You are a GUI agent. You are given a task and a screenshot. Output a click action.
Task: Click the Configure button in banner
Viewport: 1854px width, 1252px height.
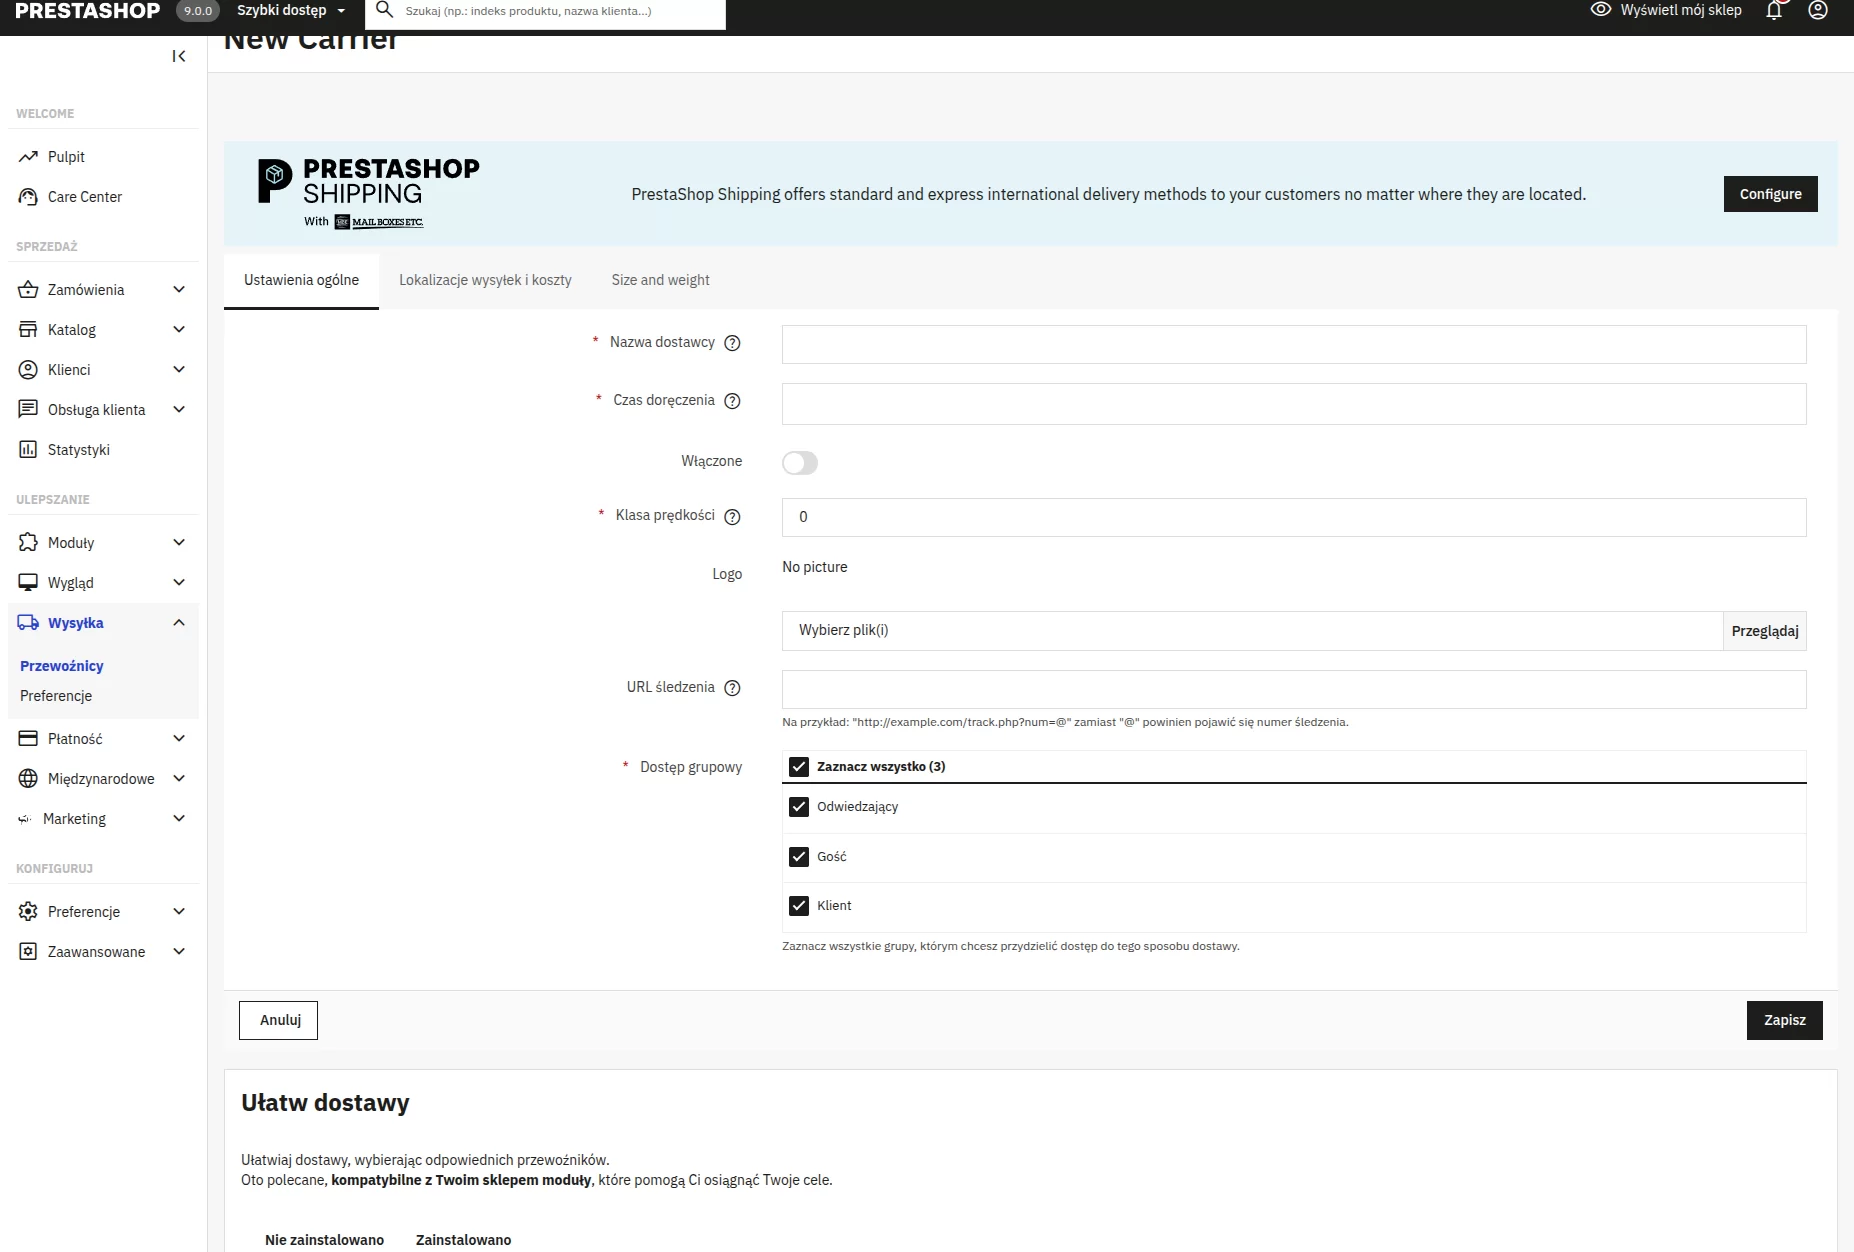click(x=1770, y=194)
